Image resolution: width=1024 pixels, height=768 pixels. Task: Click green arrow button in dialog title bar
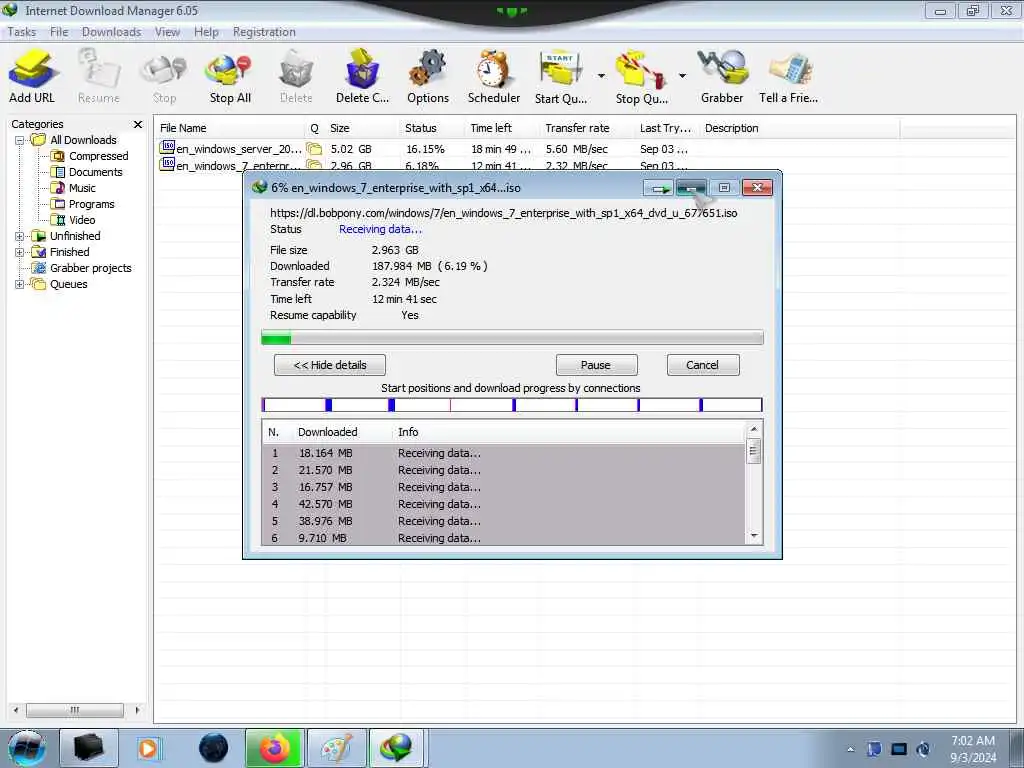pyautogui.click(x=658, y=188)
